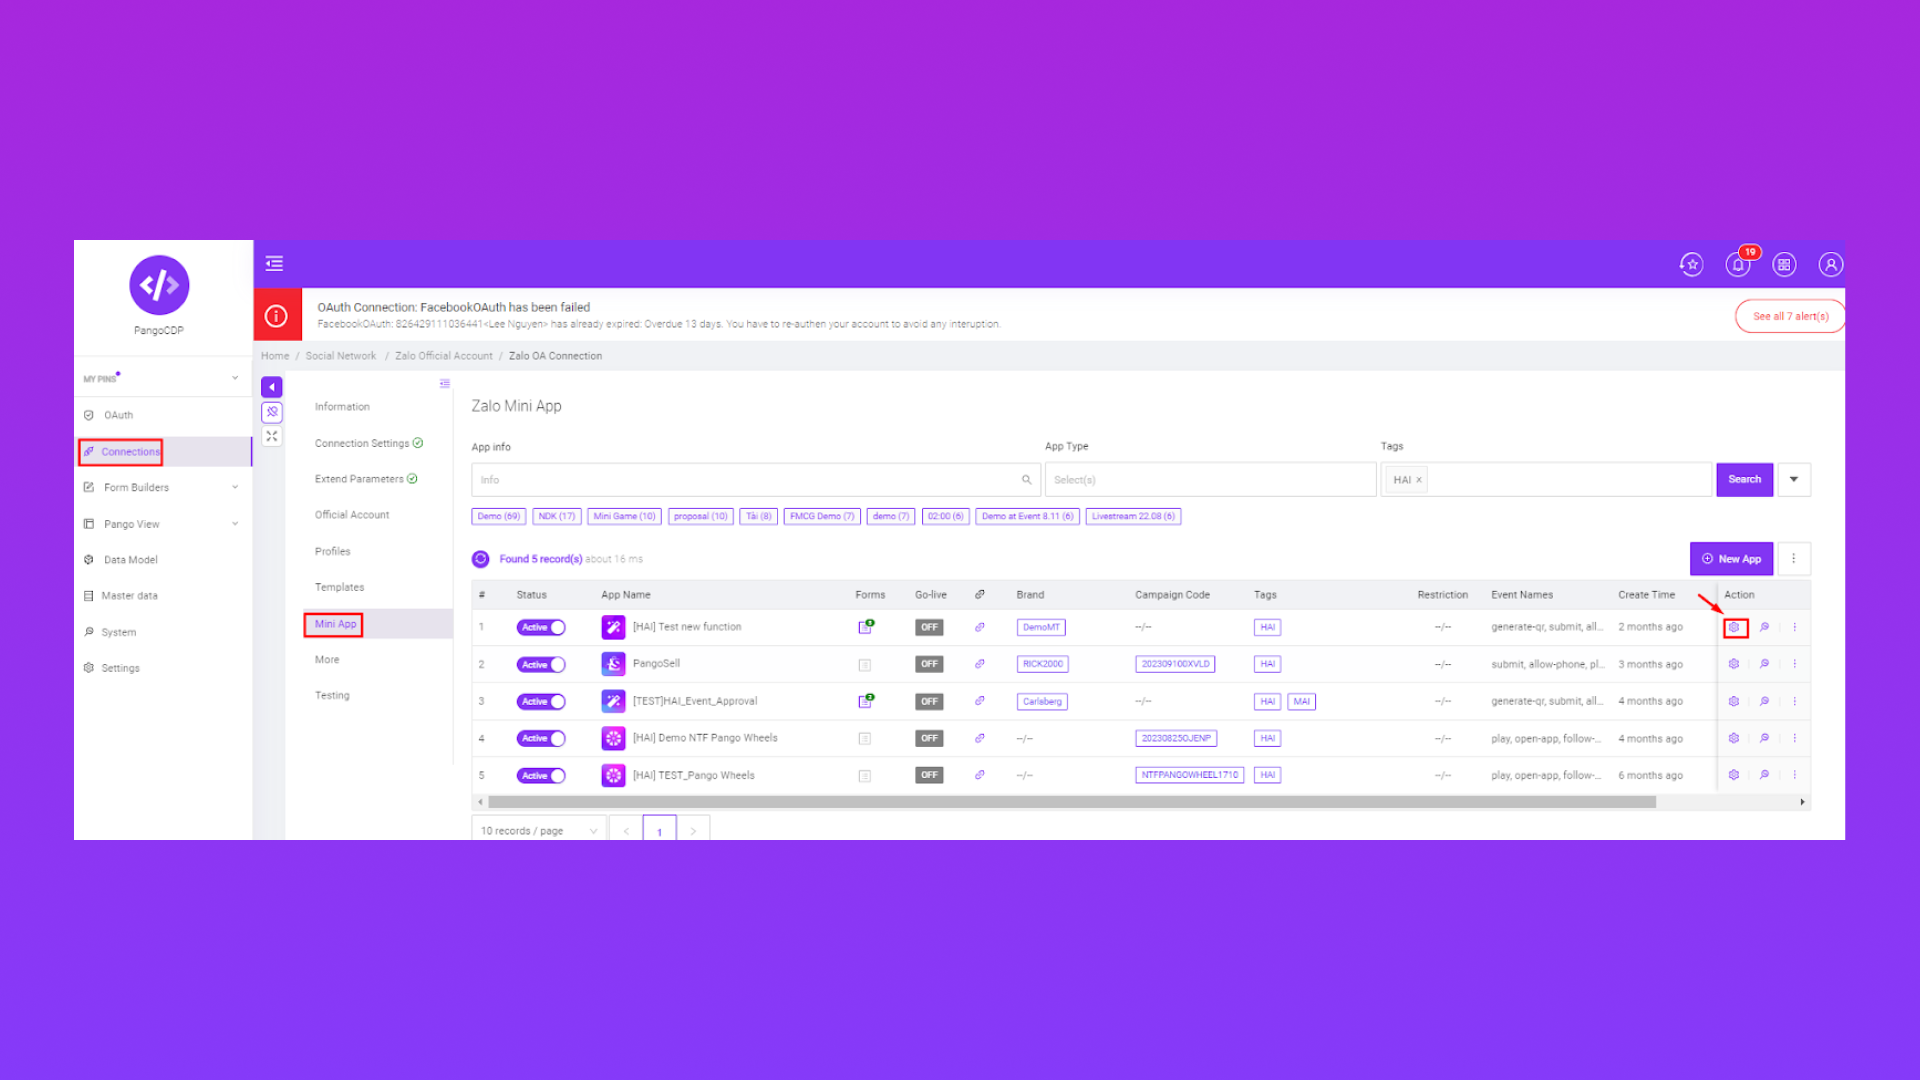Expand the dropdown arrow beside Search button
Screen dimensions: 1920x1080
(x=1794, y=480)
